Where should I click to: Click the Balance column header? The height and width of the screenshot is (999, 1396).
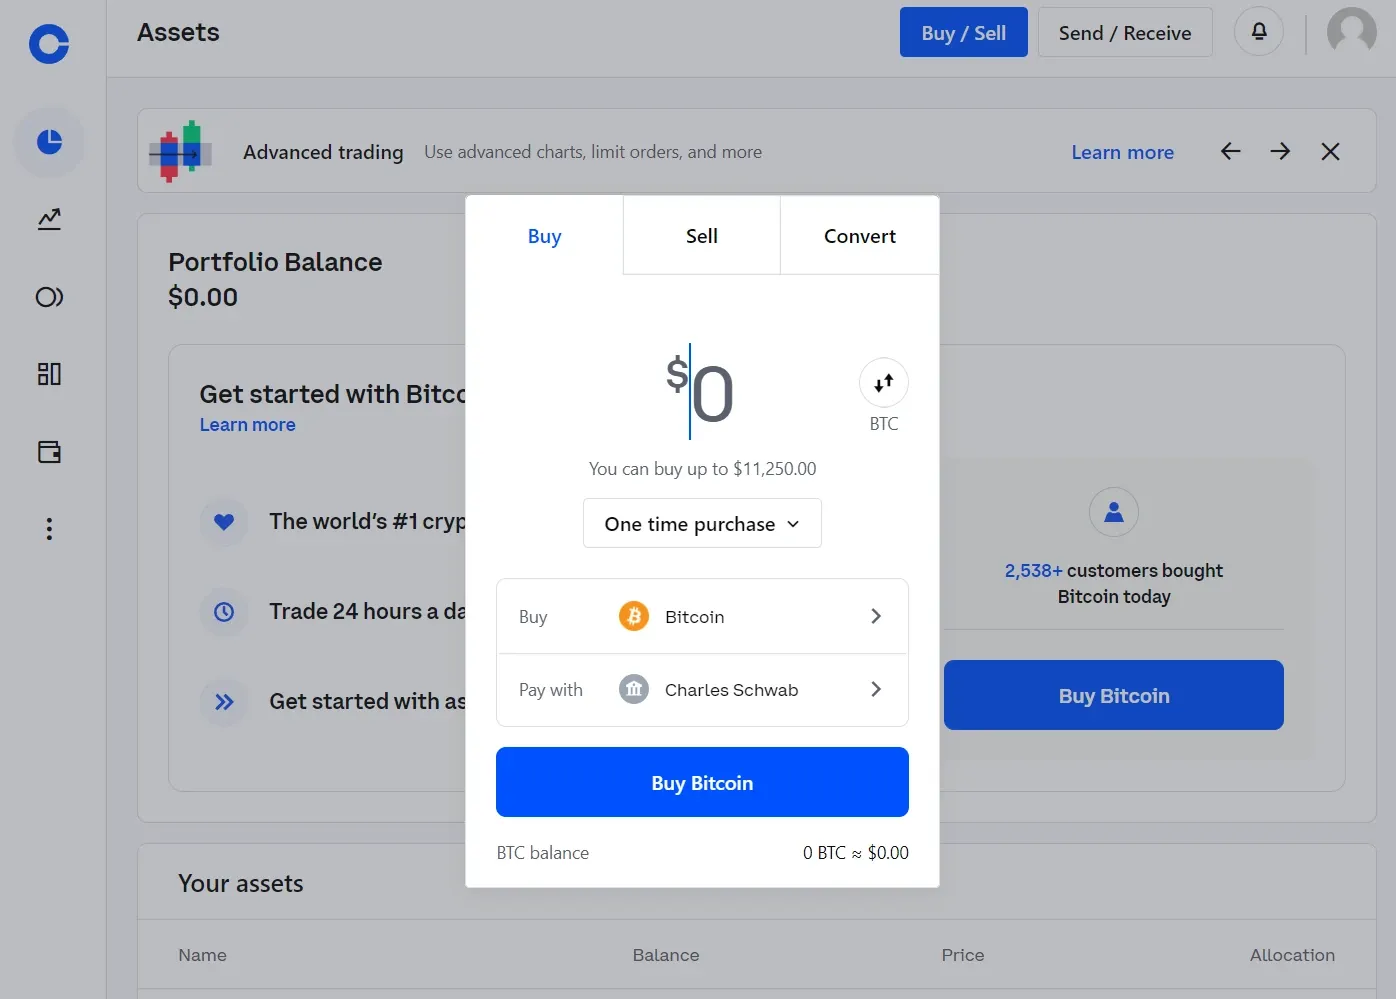pos(666,955)
